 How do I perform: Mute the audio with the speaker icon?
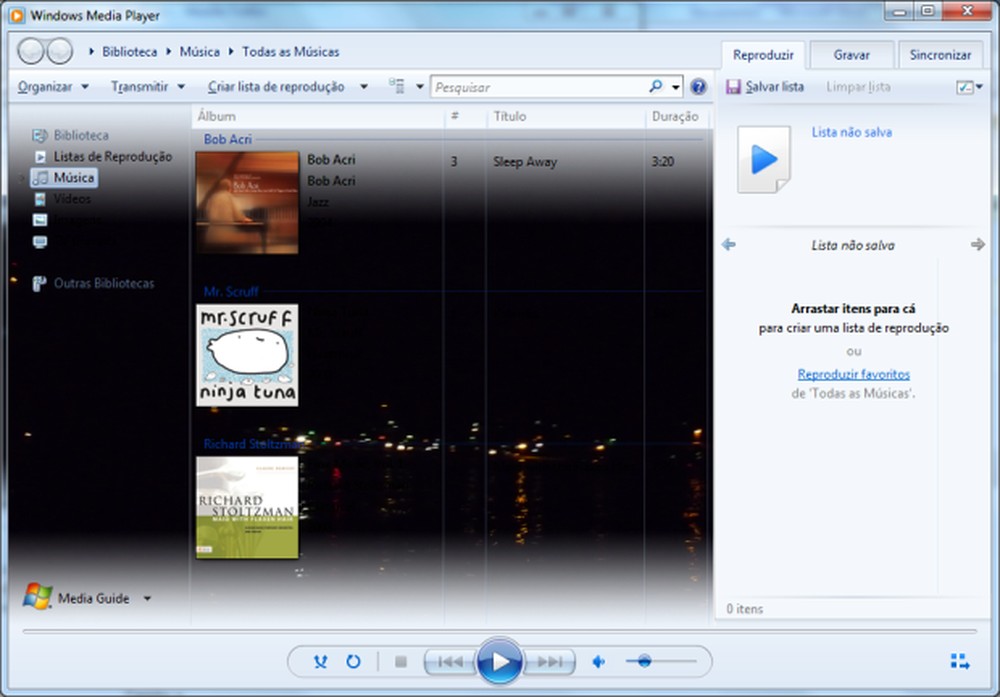pos(598,661)
